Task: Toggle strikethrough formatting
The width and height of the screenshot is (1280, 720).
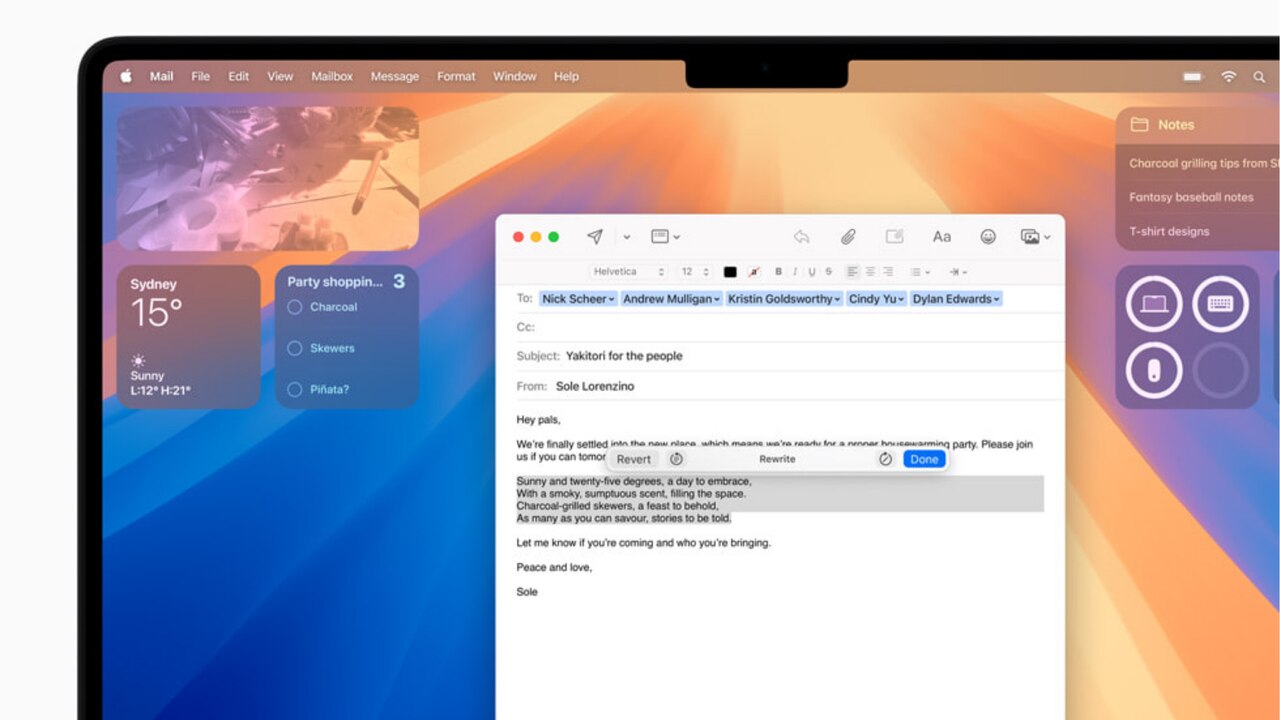Action: pos(828,272)
